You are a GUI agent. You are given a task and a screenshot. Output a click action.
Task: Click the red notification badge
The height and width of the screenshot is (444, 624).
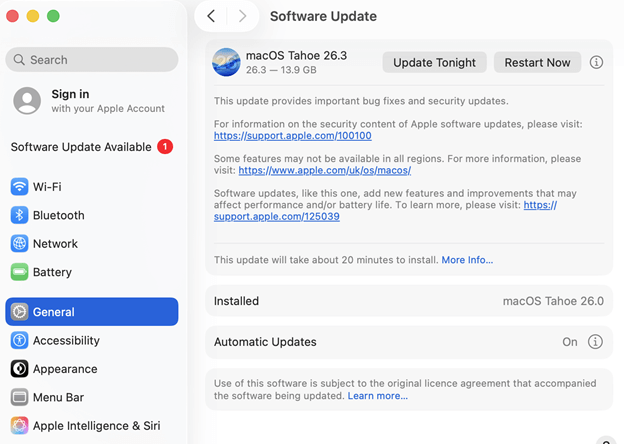click(165, 147)
